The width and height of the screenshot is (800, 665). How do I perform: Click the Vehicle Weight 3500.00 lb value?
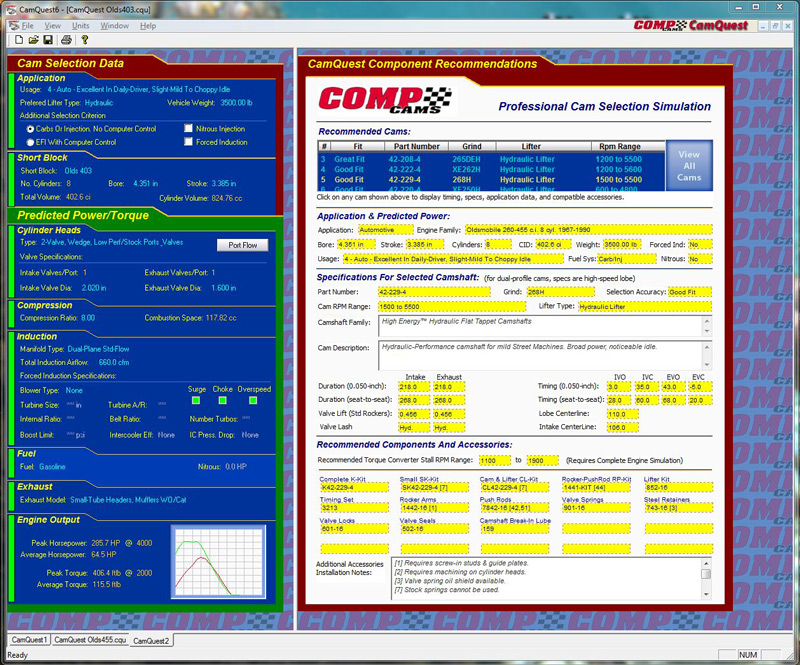click(x=236, y=103)
